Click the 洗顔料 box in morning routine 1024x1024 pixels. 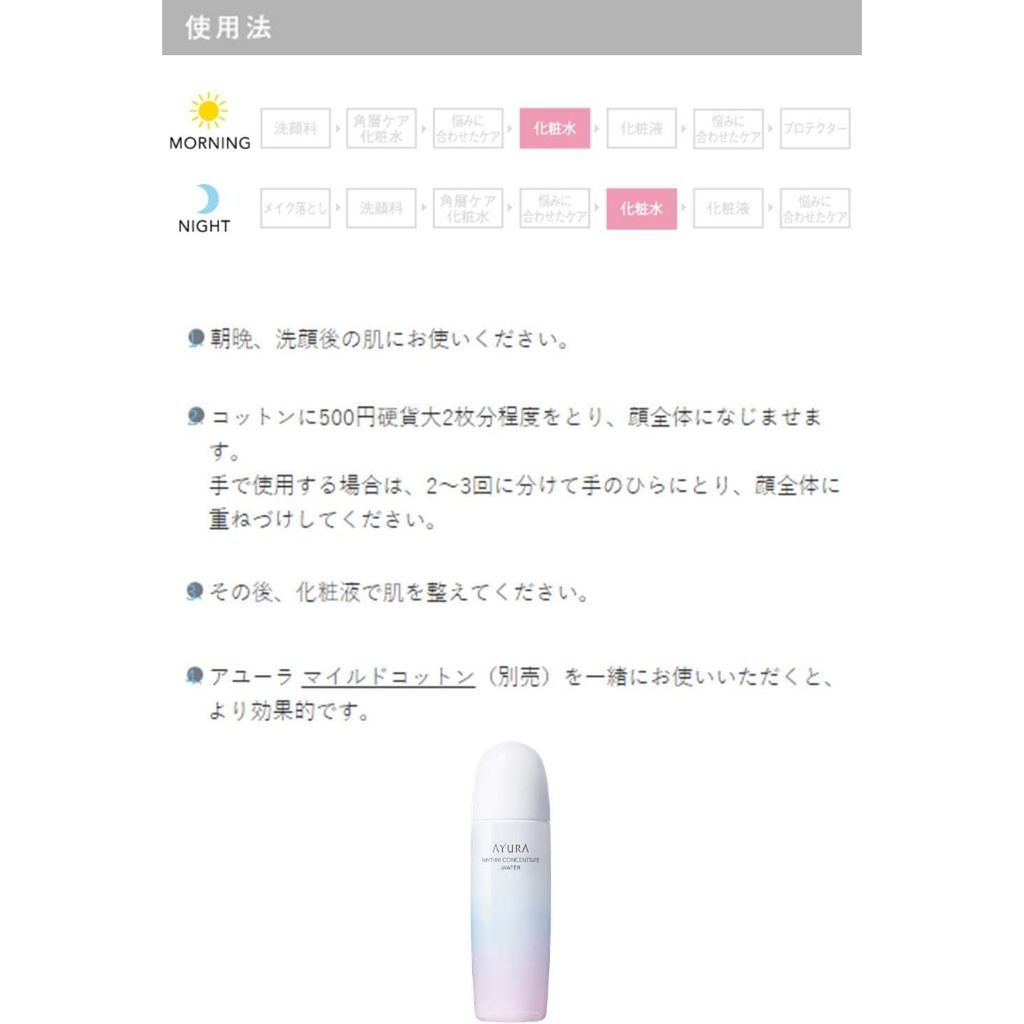(295, 128)
